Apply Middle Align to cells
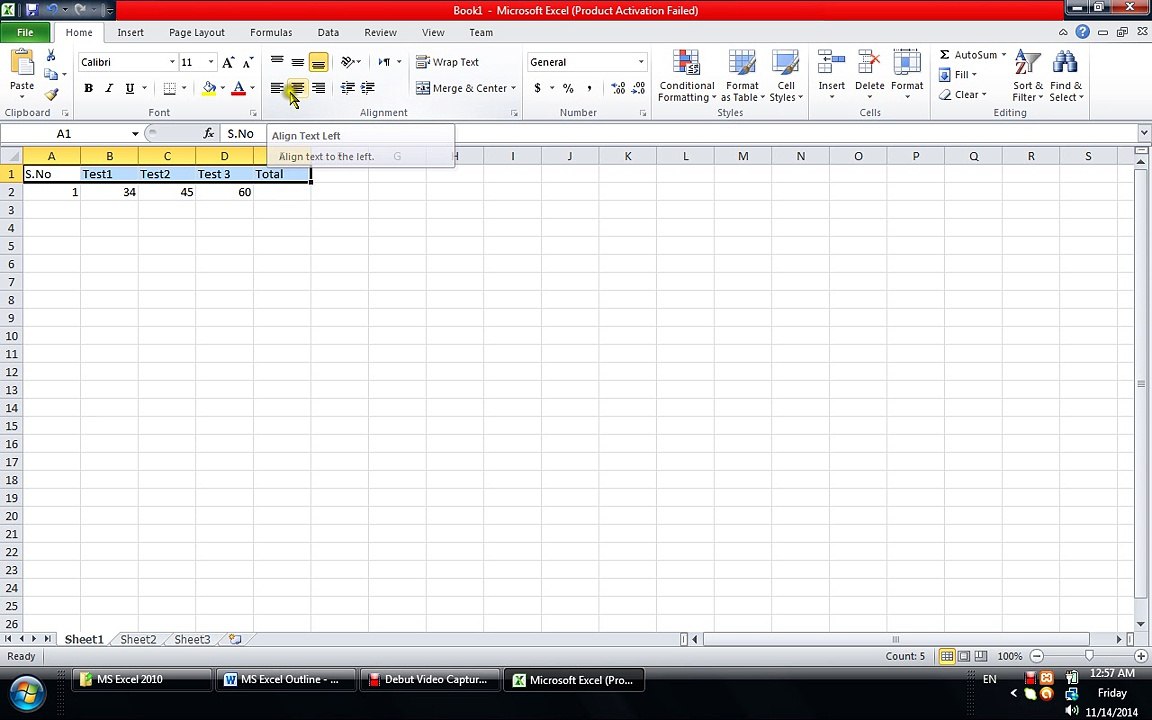 [x=298, y=62]
